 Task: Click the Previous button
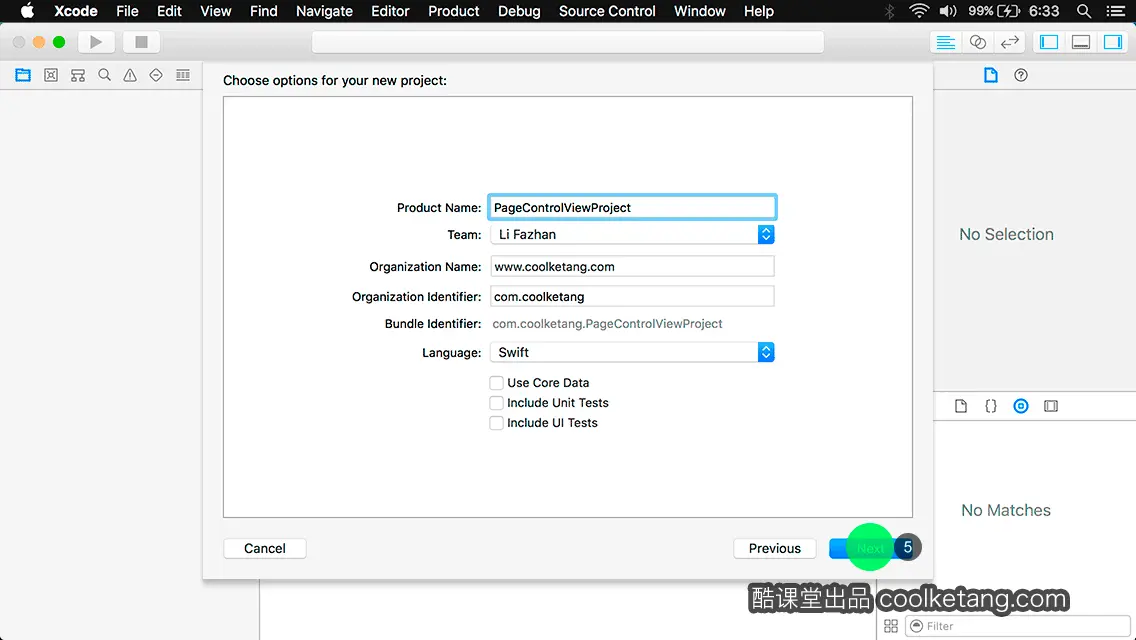tap(774, 549)
